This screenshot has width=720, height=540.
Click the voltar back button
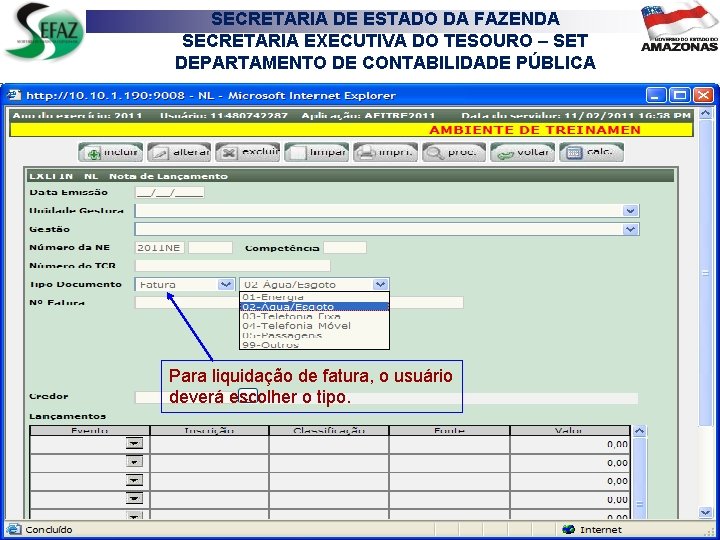click(x=523, y=152)
